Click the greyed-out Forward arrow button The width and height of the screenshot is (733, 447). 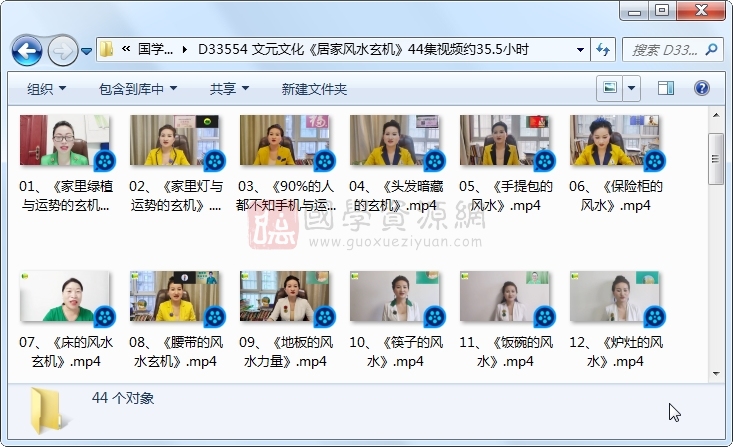63,50
